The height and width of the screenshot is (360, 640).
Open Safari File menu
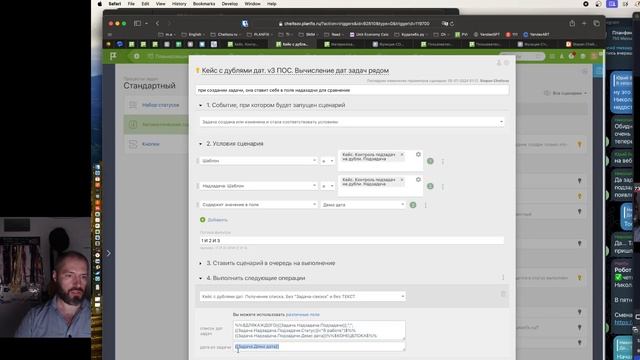pos(131,4)
